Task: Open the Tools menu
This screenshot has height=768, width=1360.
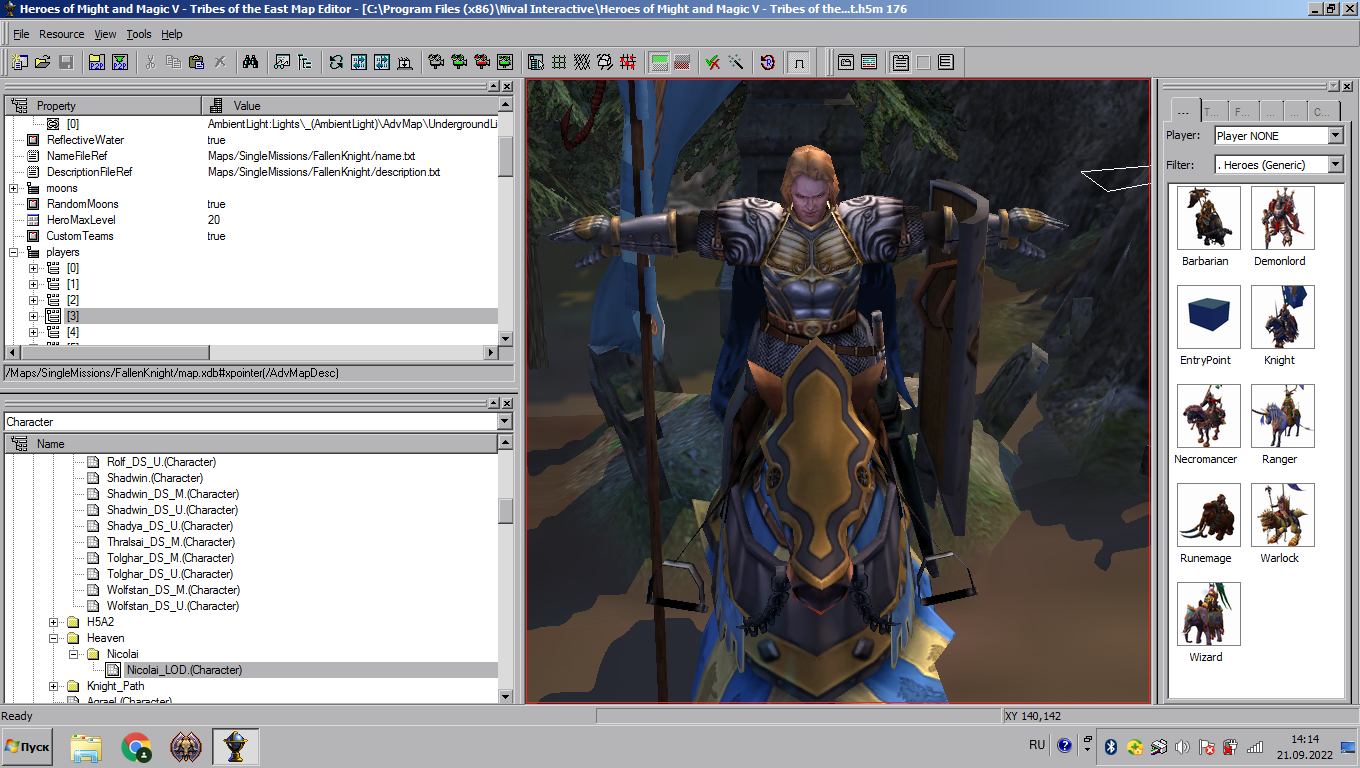Action: pos(139,34)
